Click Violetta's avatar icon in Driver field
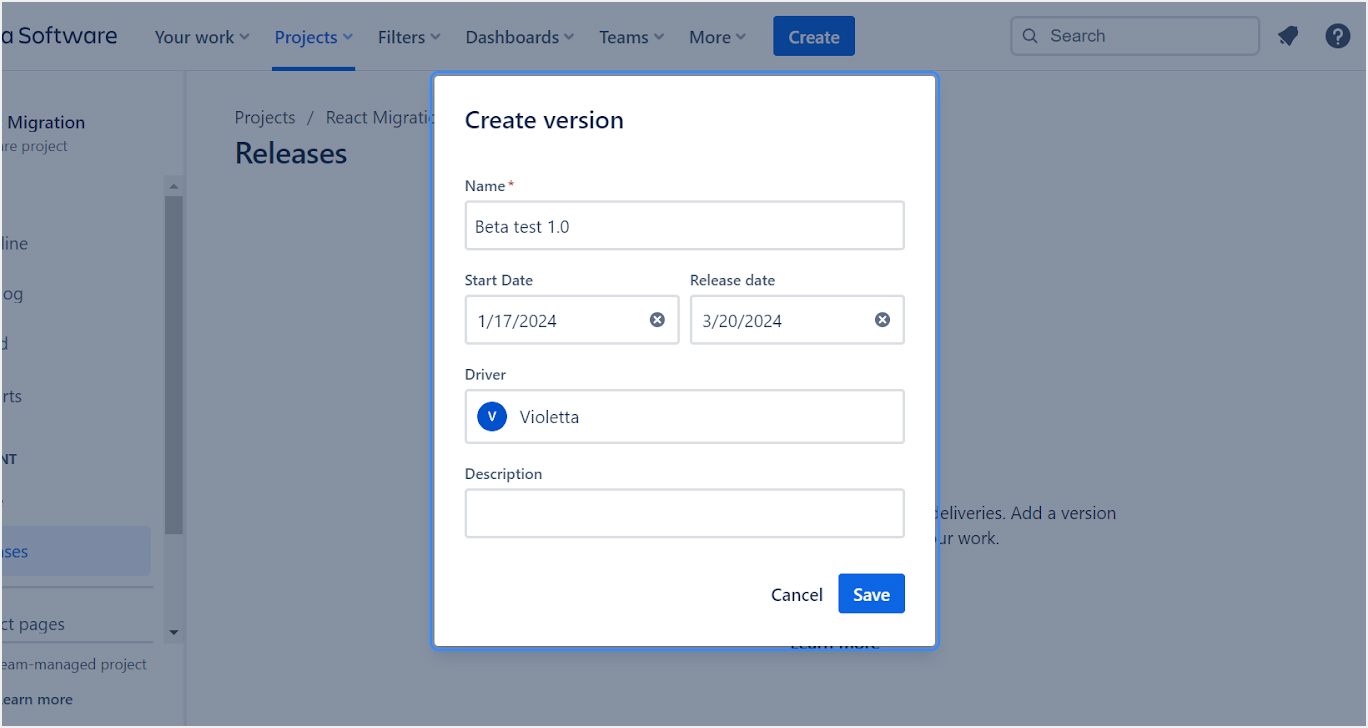 click(492, 417)
